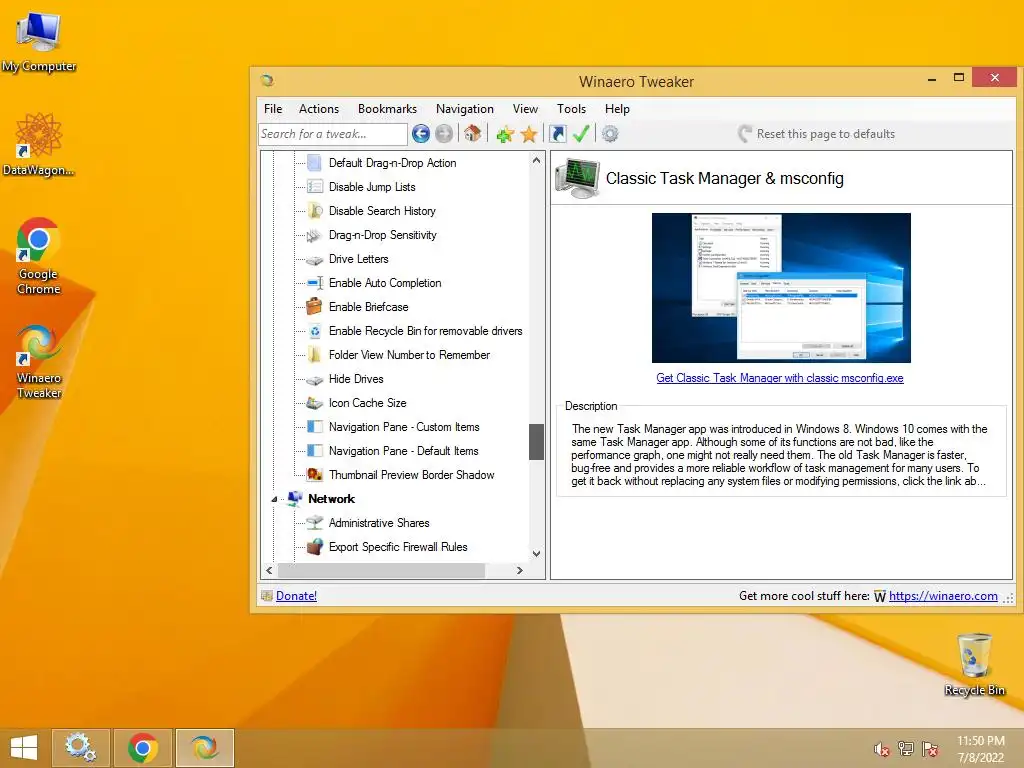The image size is (1024, 768).
Task: Click tree scrollbar down arrow
Action: [536, 554]
